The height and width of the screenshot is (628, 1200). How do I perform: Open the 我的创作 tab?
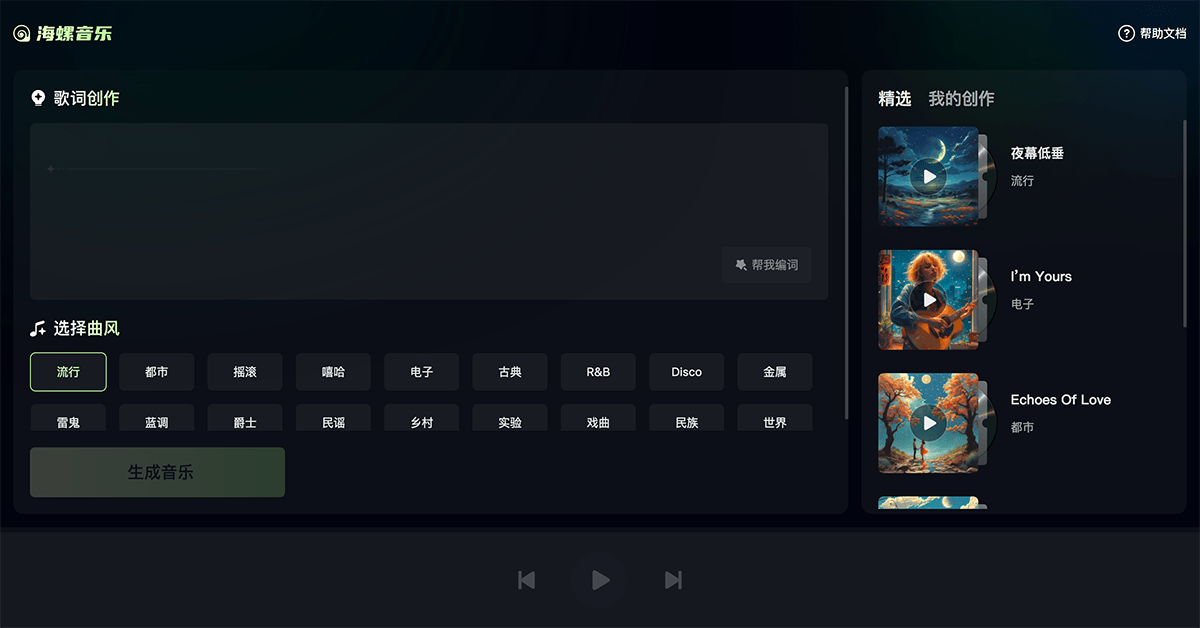[960, 98]
